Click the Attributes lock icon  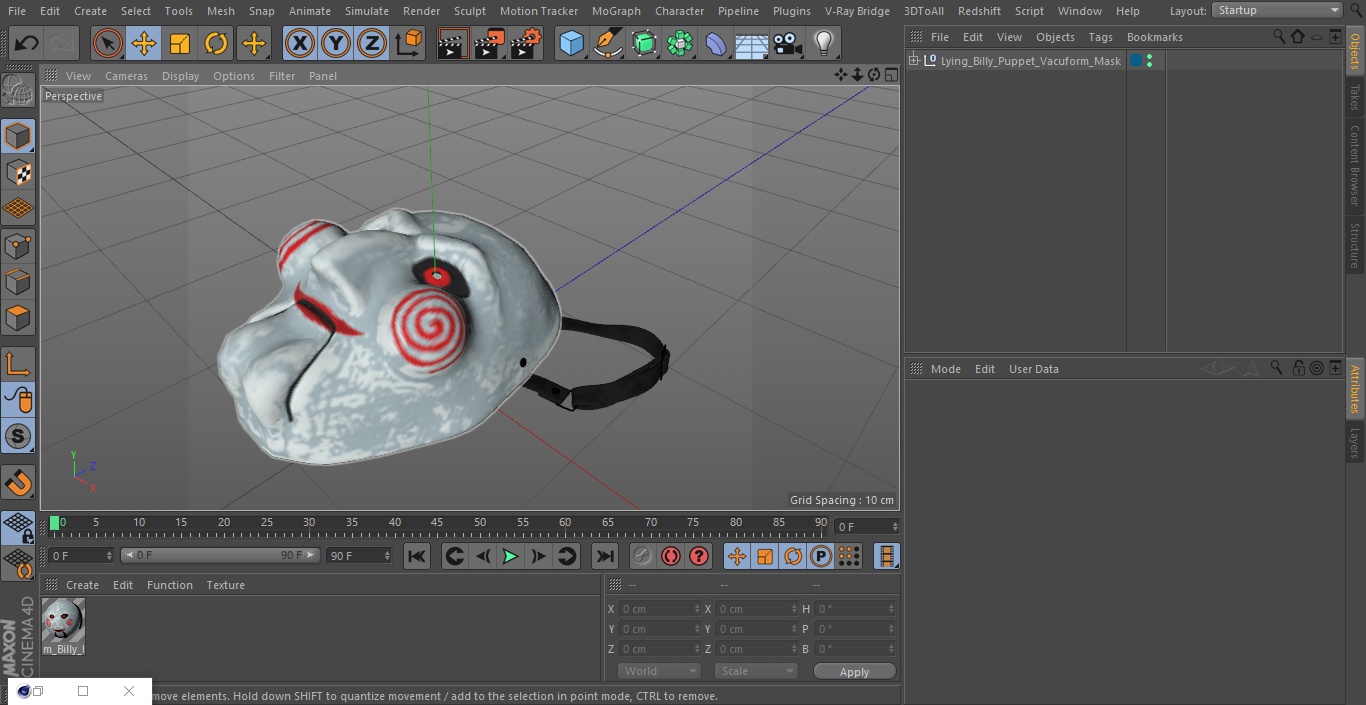click(1298, 368)
